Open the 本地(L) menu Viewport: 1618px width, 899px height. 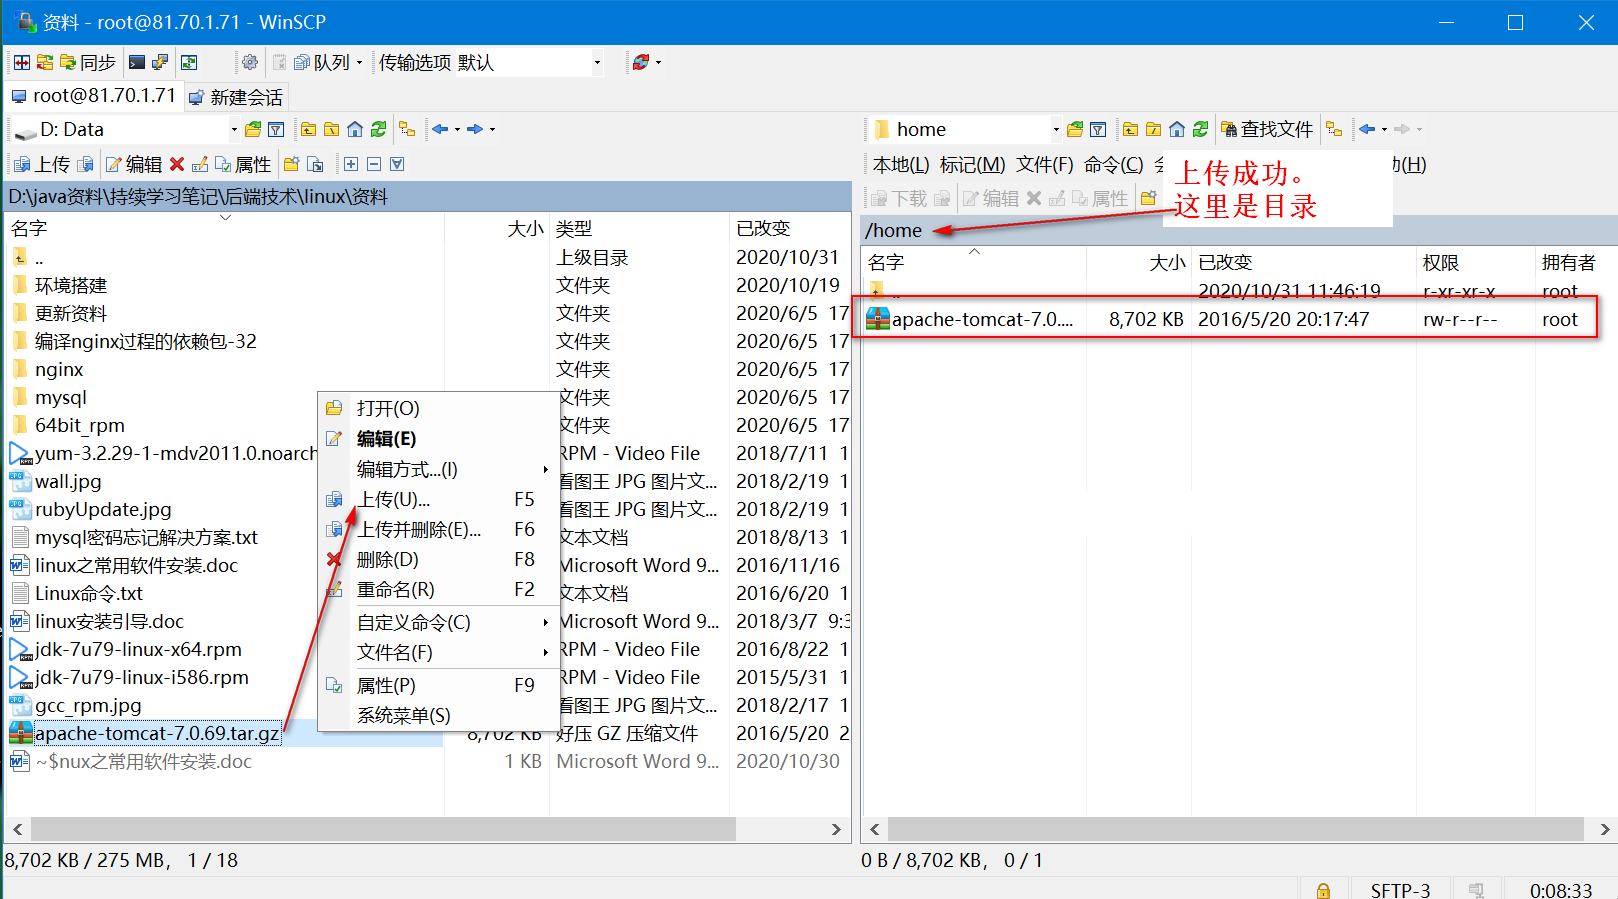(901, 164)
